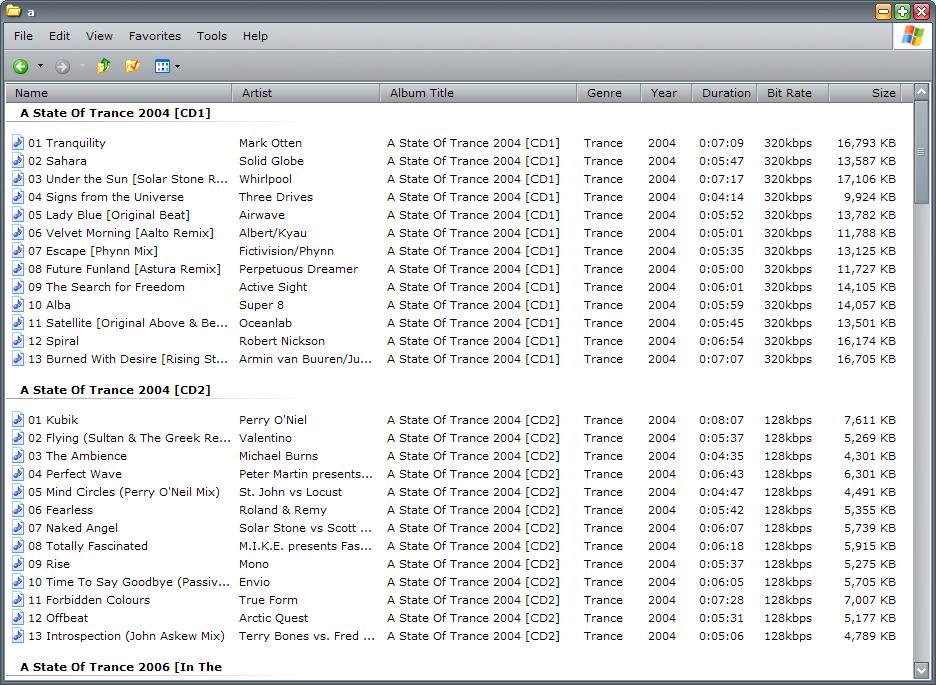Click the artist "Perpetuous Dreamer"
936x685 pixels.
[x=298, y=269]
